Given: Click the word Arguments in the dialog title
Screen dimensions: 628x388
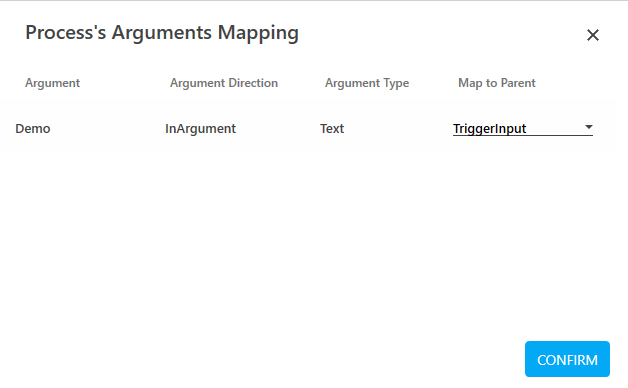Looking at the screenshot, I should click(161, 33).
